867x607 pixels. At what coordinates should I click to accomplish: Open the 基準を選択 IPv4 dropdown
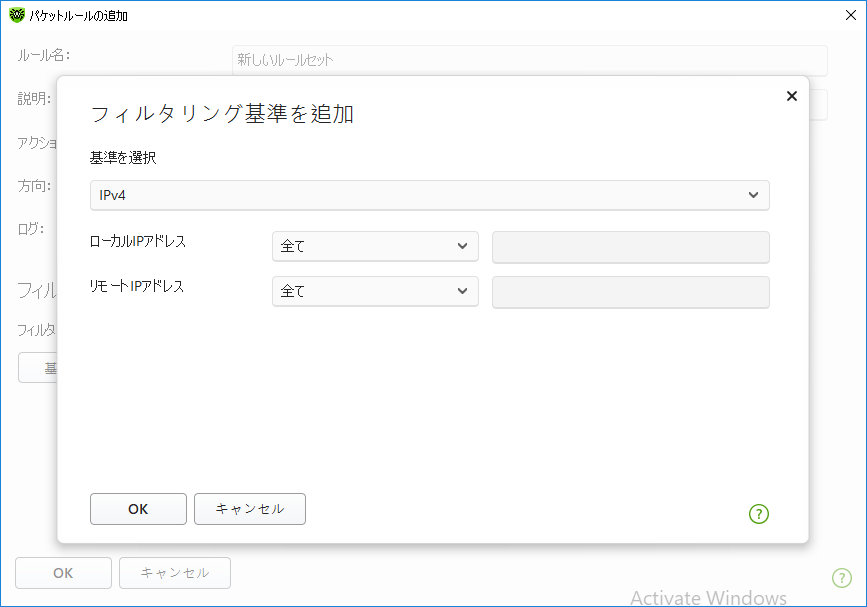pyautogui.click(x=430, y=195)
